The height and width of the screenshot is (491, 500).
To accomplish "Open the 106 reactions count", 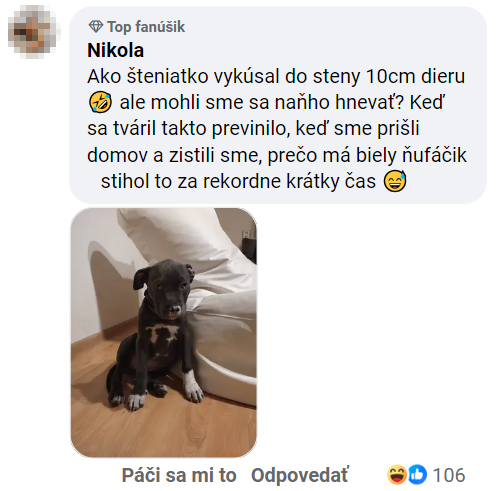I will coord(449,475).
